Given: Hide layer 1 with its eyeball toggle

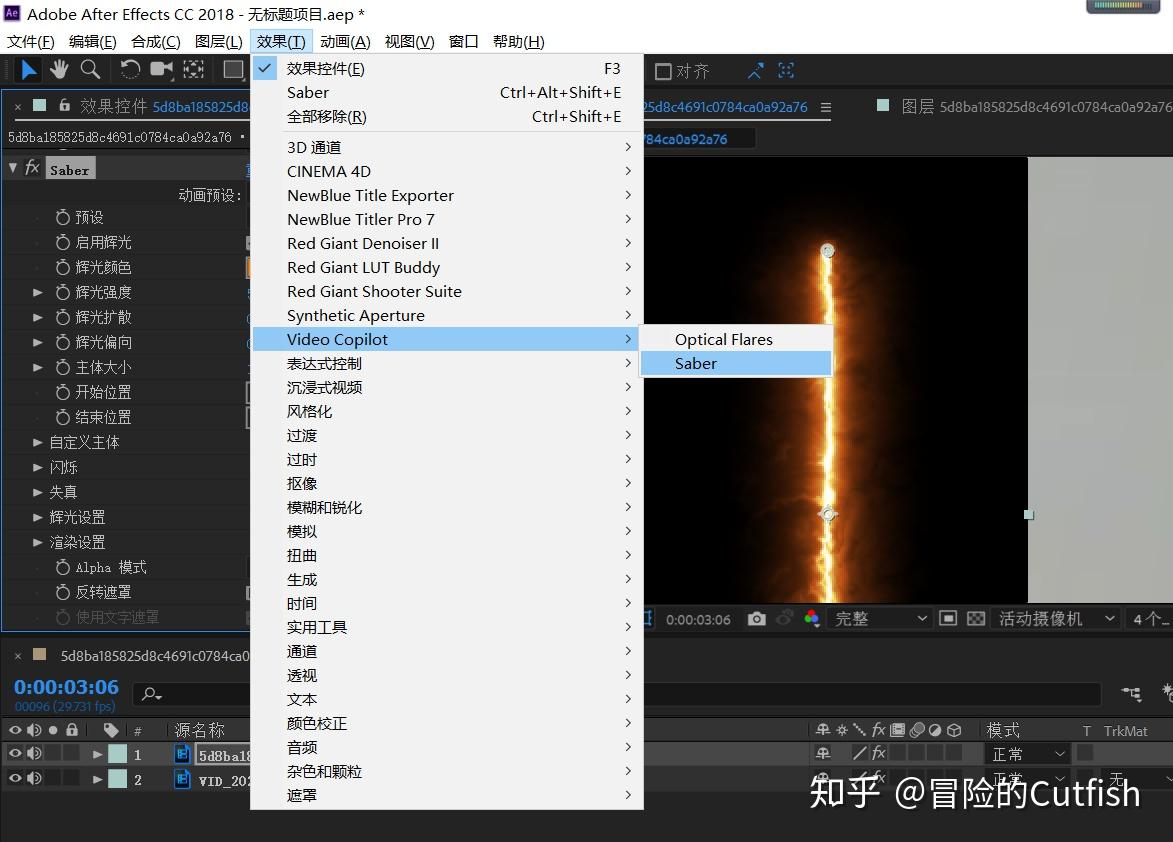Looking at the screenshot, I should pyautogui.click(x=15, y=754).
